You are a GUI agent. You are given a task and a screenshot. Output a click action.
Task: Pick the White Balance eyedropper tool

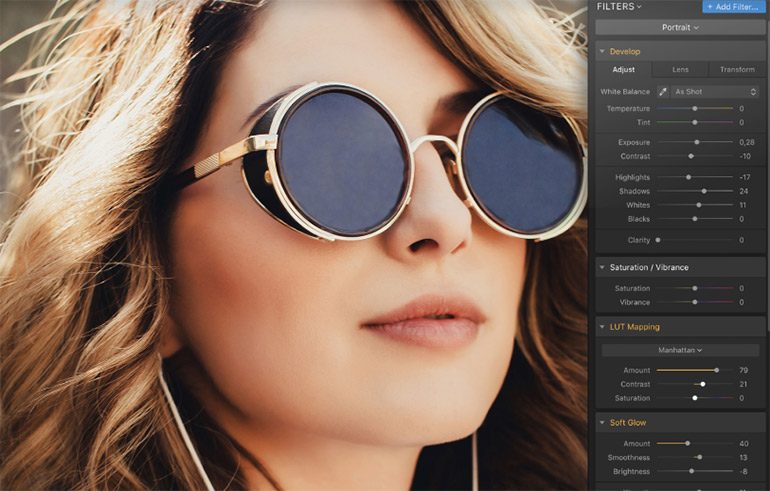[x=662, y=92]
